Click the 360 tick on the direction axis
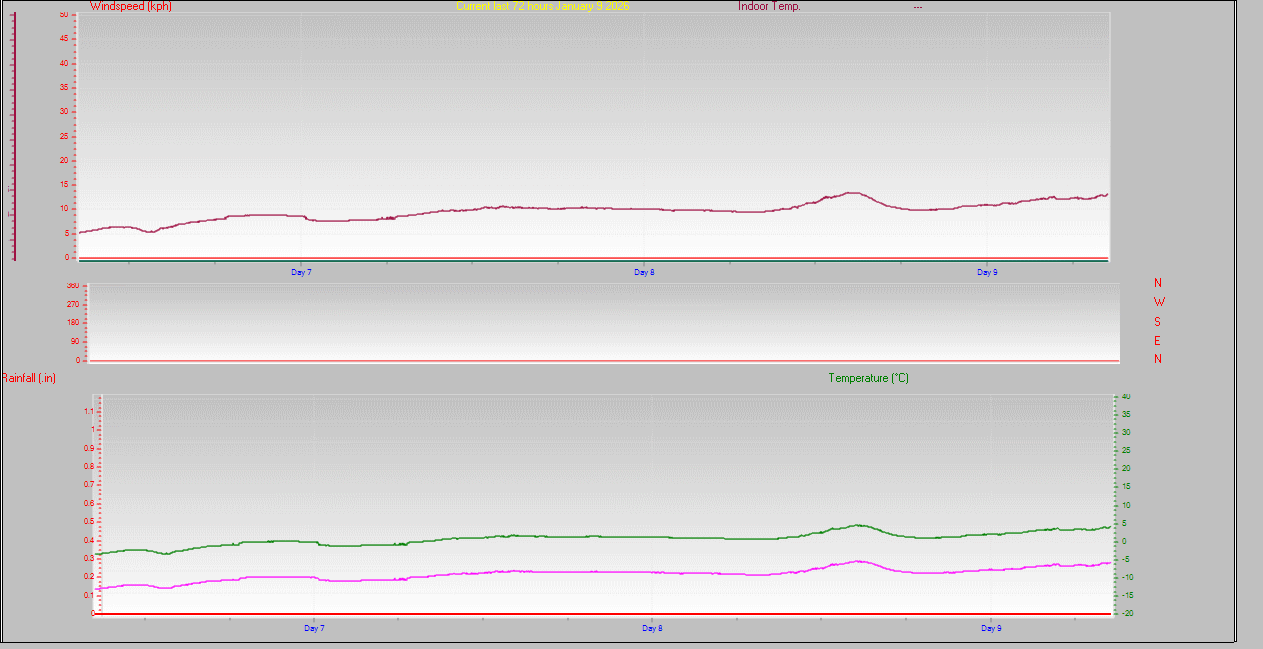Viewport: 1263px width, 649px height. (73, 286)
